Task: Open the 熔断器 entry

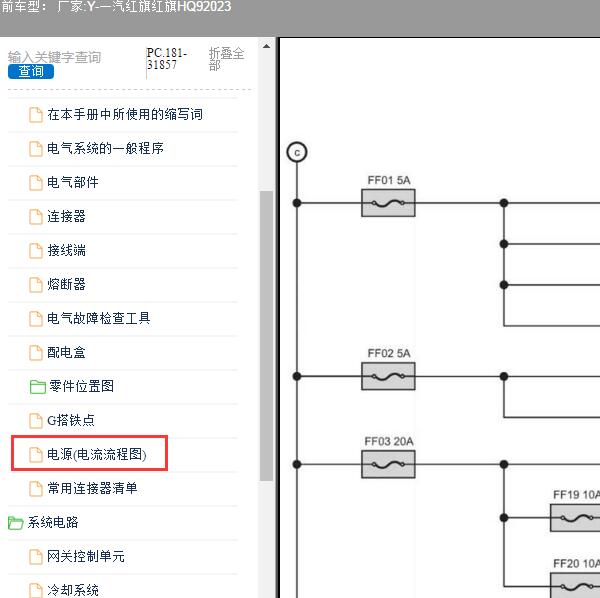Action: click(x=66, y=284)
